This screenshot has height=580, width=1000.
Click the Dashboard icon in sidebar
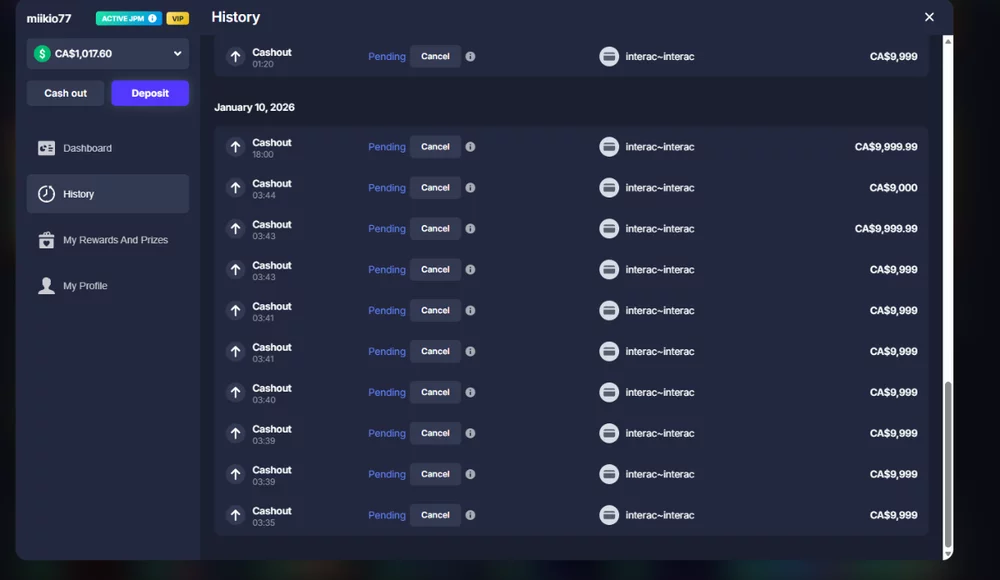46,148
